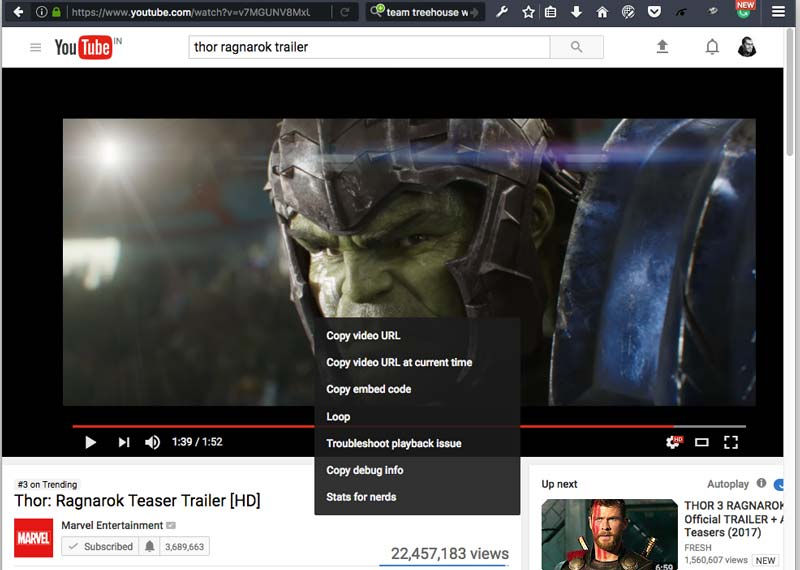Open the Marvel Entertainment channel link
The image size is (800, 570).
point(112,525)
